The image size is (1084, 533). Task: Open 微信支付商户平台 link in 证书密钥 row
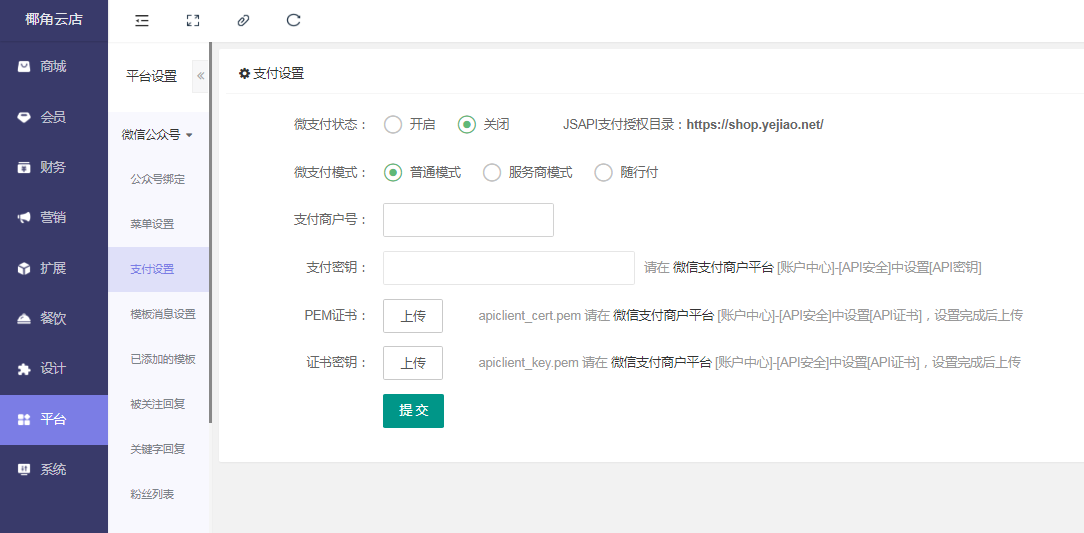click(x=661, y=362)
